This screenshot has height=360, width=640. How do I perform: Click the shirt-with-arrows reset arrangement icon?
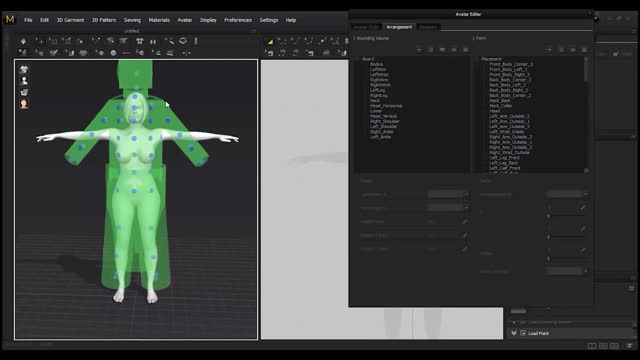coord(140,41)
